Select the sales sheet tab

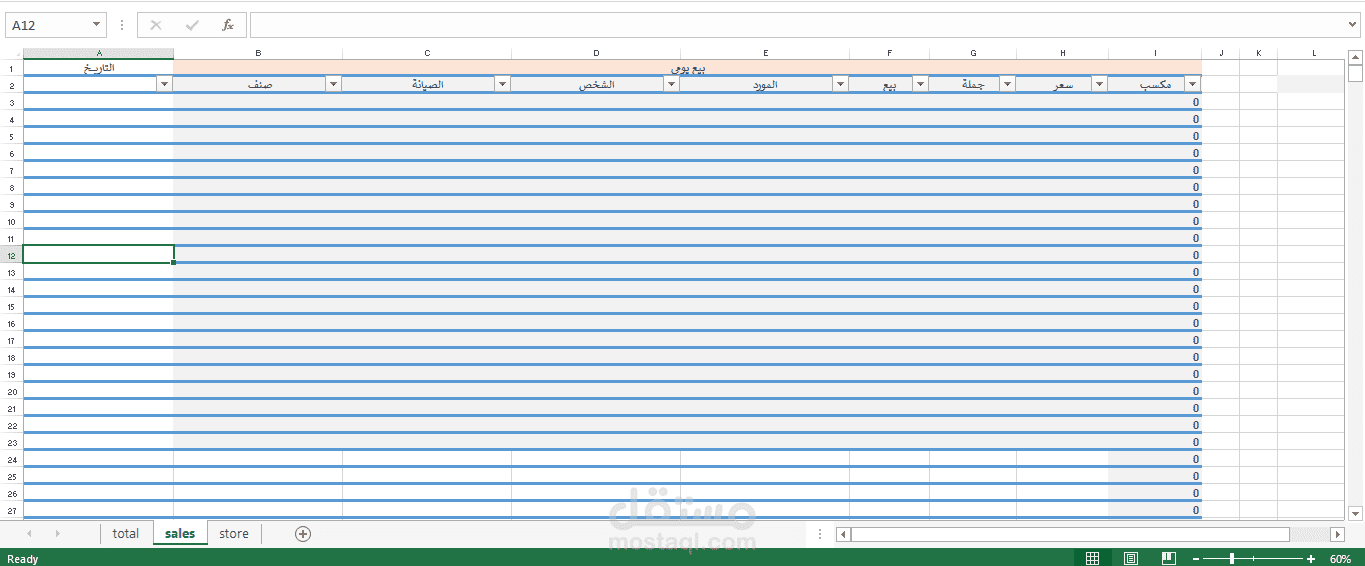180,534
